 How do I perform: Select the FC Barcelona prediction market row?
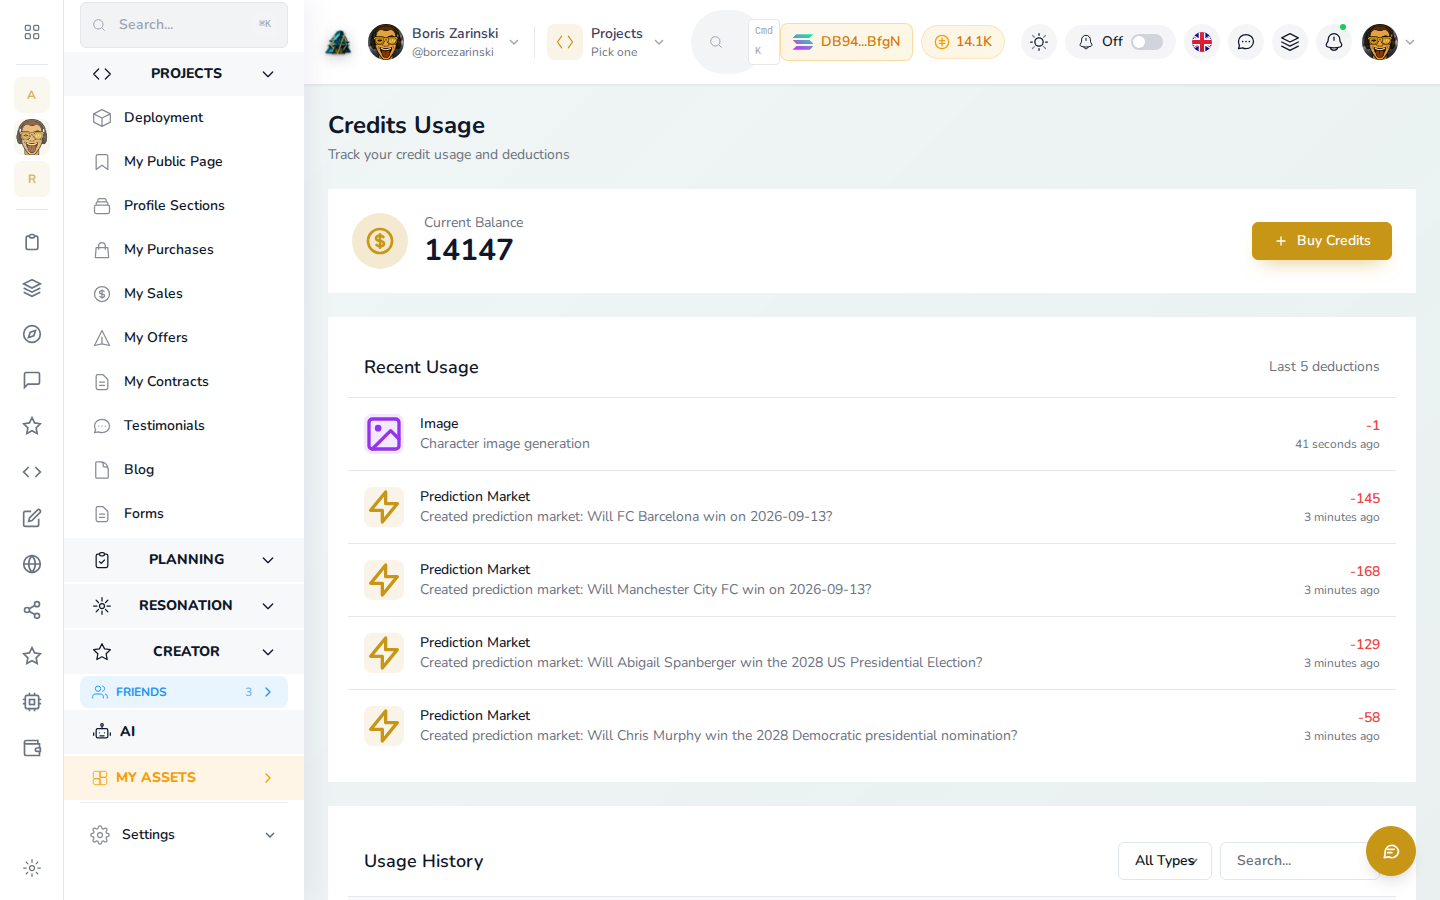tap(872, 507)
